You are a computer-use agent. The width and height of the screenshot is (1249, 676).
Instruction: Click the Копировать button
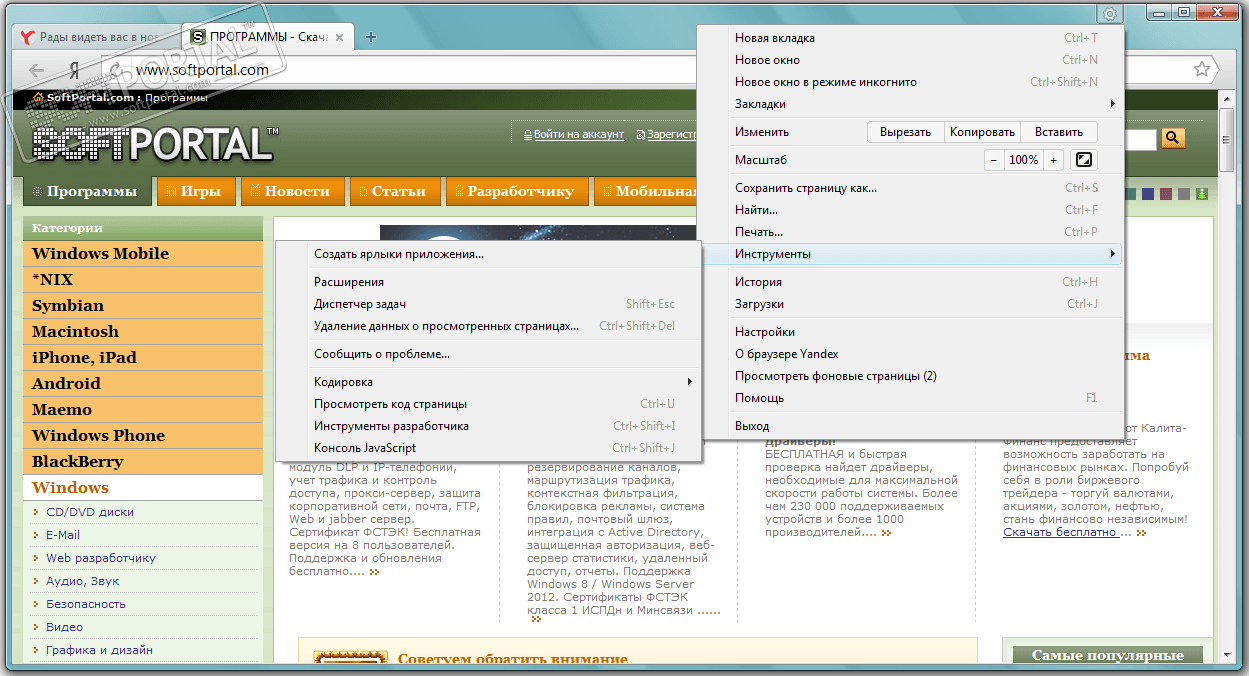982,132
